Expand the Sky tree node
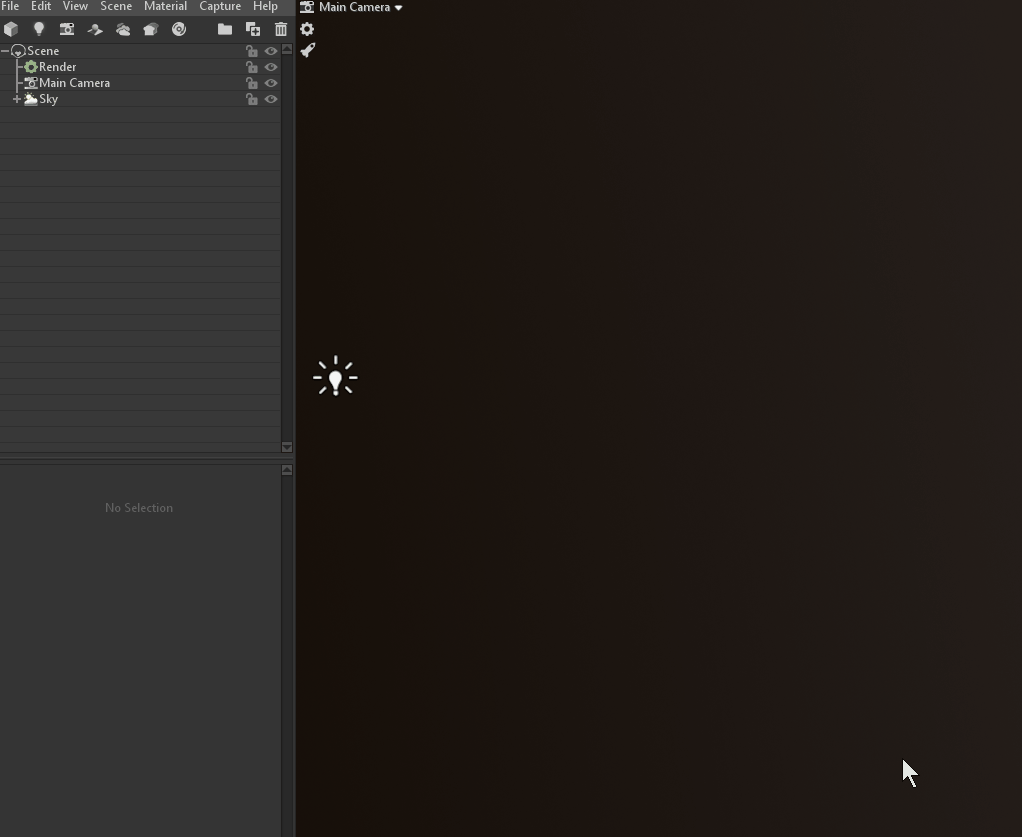Image resolution: width=1022 pixels, height=837 pixels. tap(17, 99)
